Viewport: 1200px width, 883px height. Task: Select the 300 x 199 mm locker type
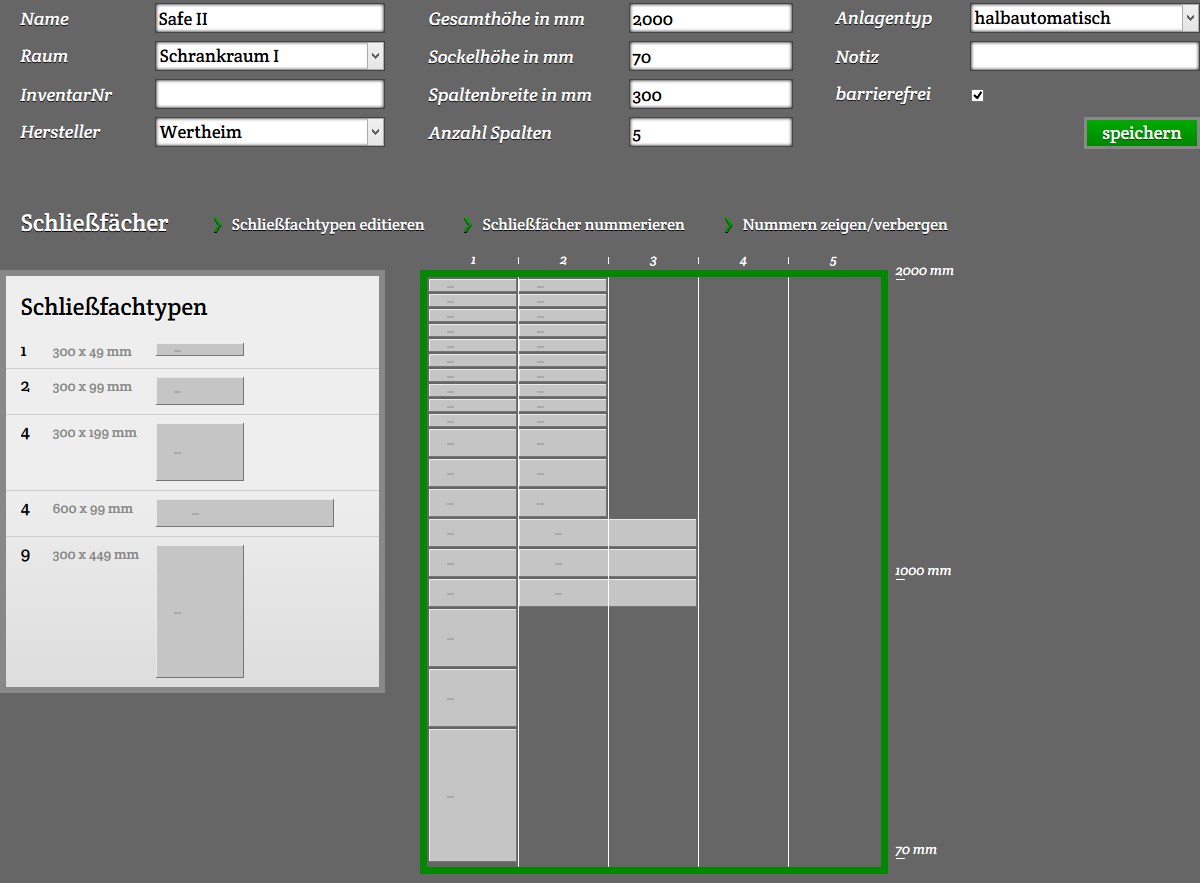point(200,452)
